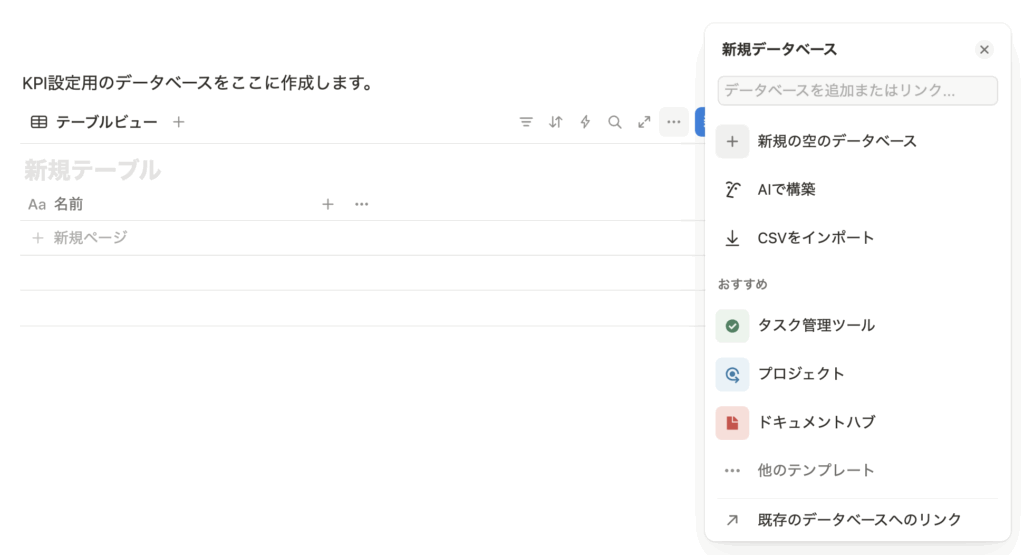Pick the ドキュメントハブ template

[x=815, y=422]
